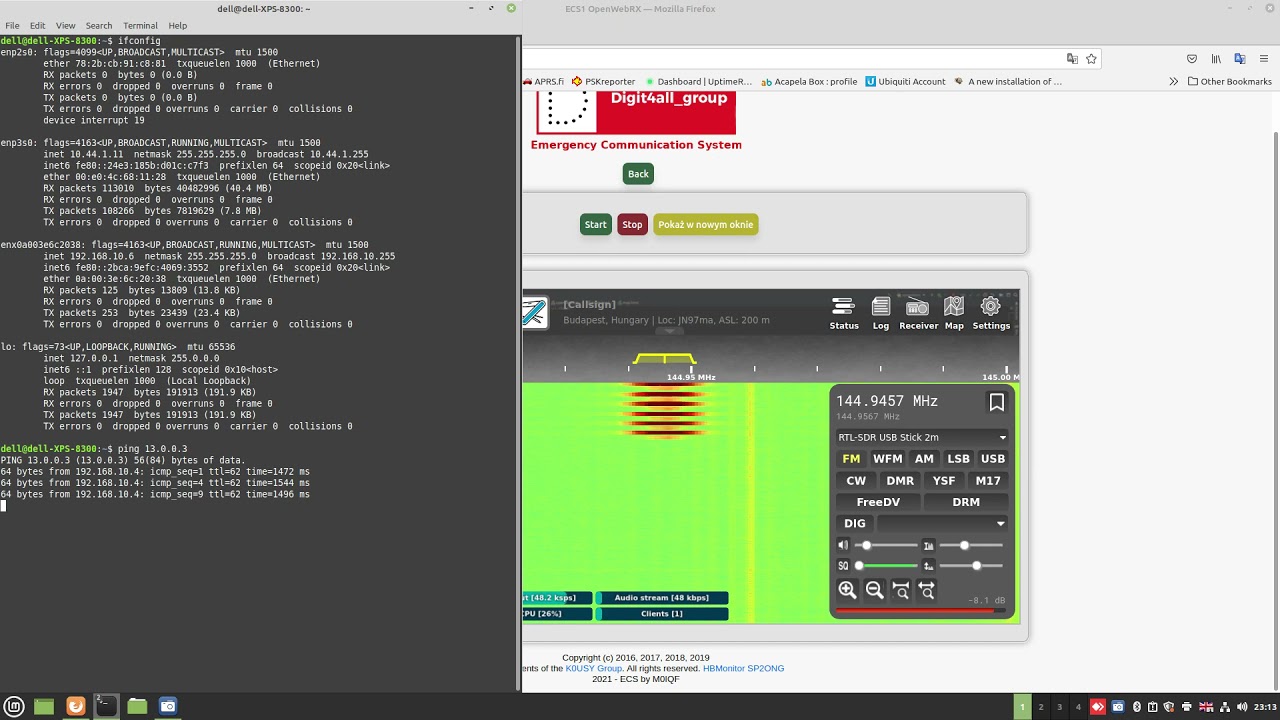Expand RTL-SDR USB Stick 2m profile dropdown
Viewport: 1280px width, 720px height.
click(x=922, y=437)
